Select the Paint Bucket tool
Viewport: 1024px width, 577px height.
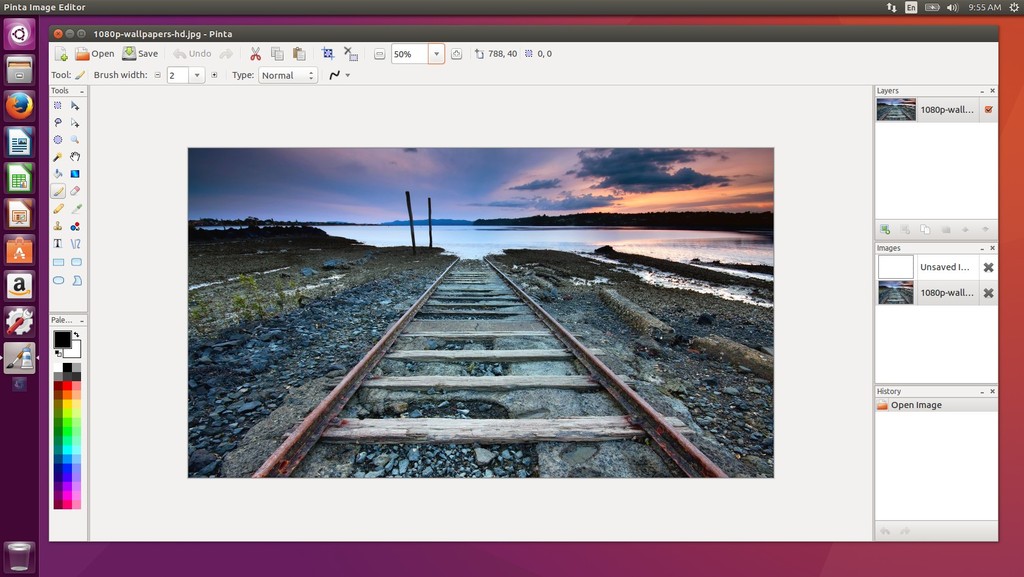[58, 174]
